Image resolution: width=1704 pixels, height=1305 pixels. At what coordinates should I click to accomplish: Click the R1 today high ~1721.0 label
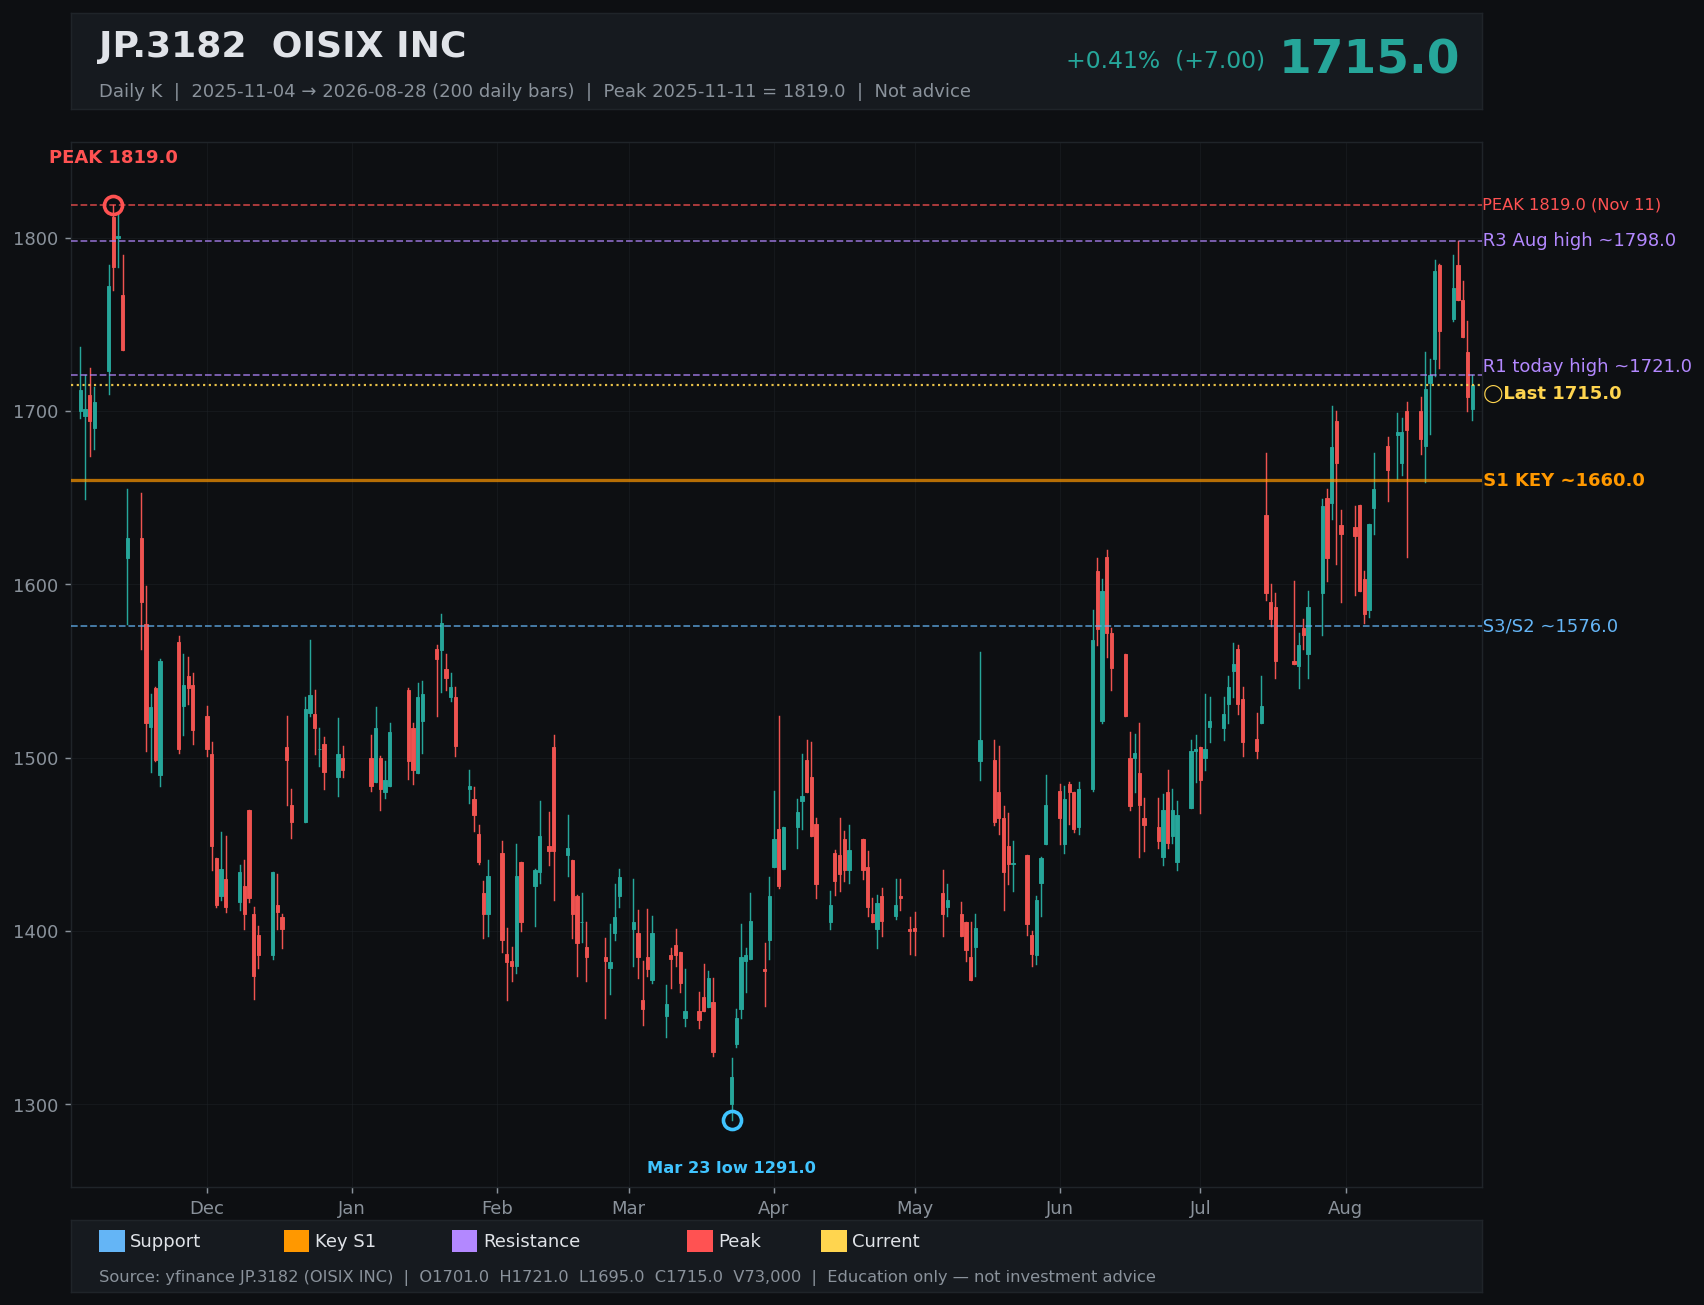coord(1587,366)
